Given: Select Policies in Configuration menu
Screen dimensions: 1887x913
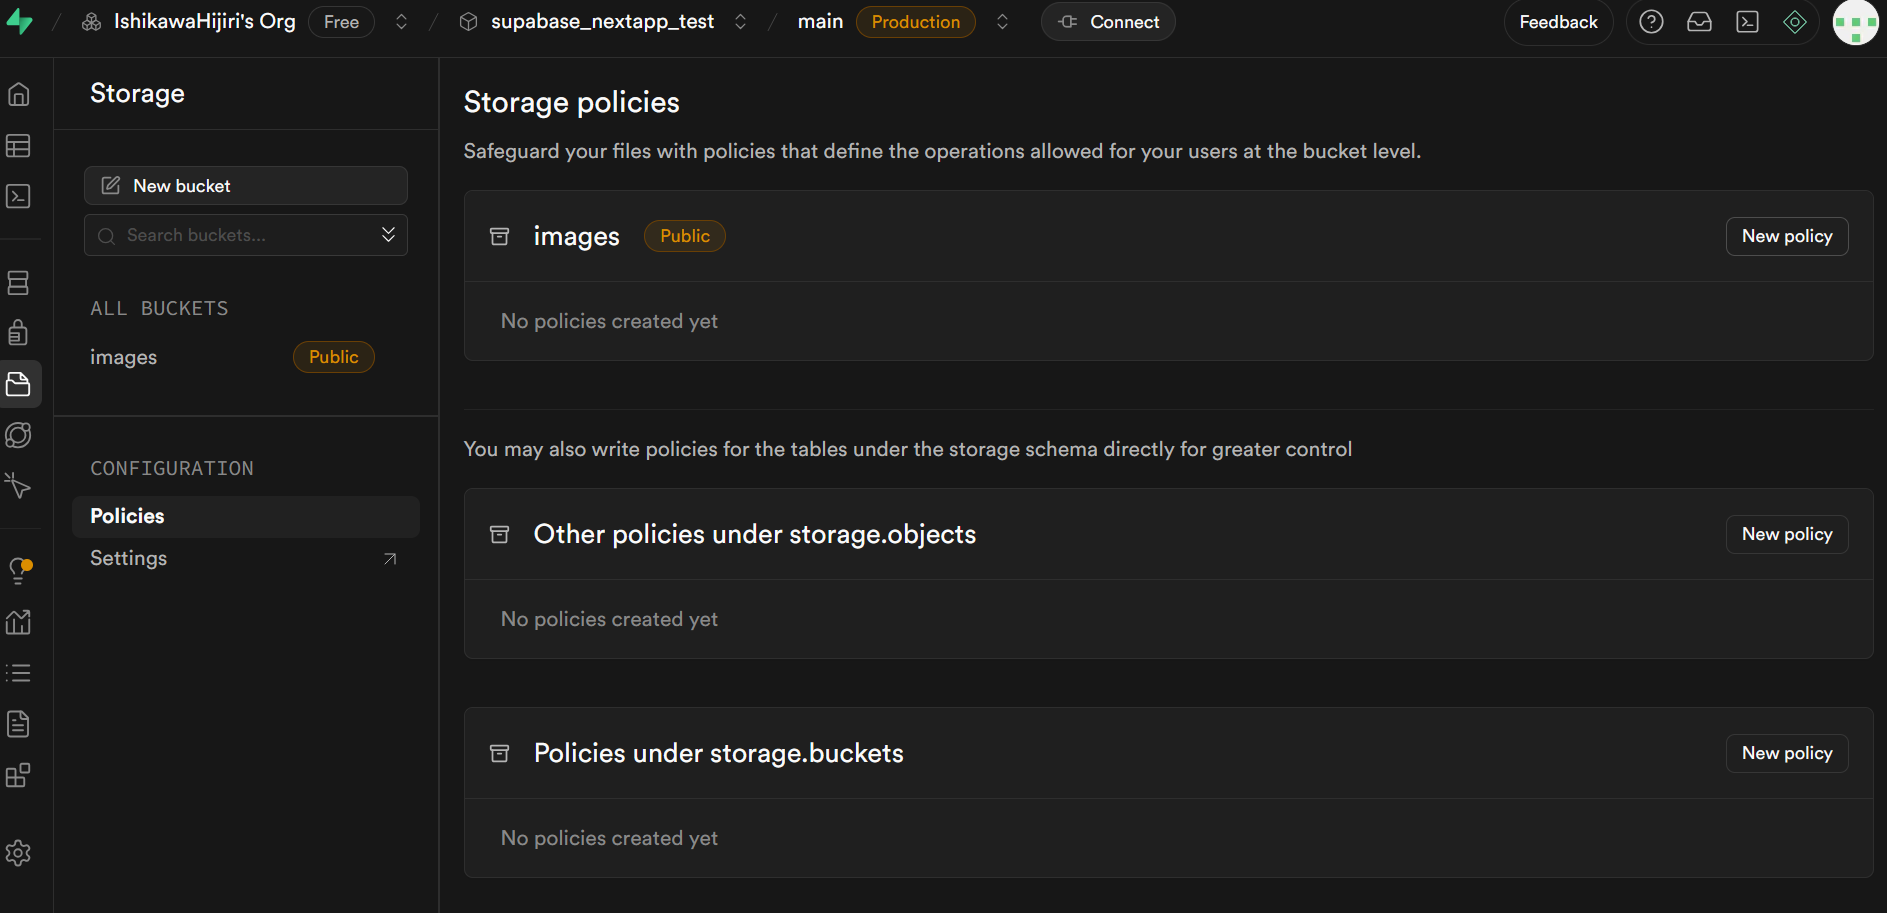Looking at the screenshot, I should (x=246, y=516).
